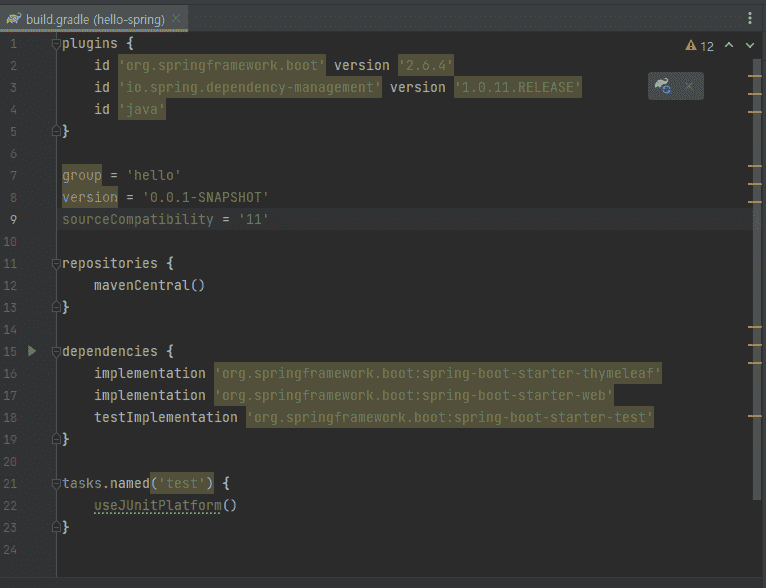Collapse the tasks.named block fold marker
This screenshot has height=588, width=766.
[56, 484]
